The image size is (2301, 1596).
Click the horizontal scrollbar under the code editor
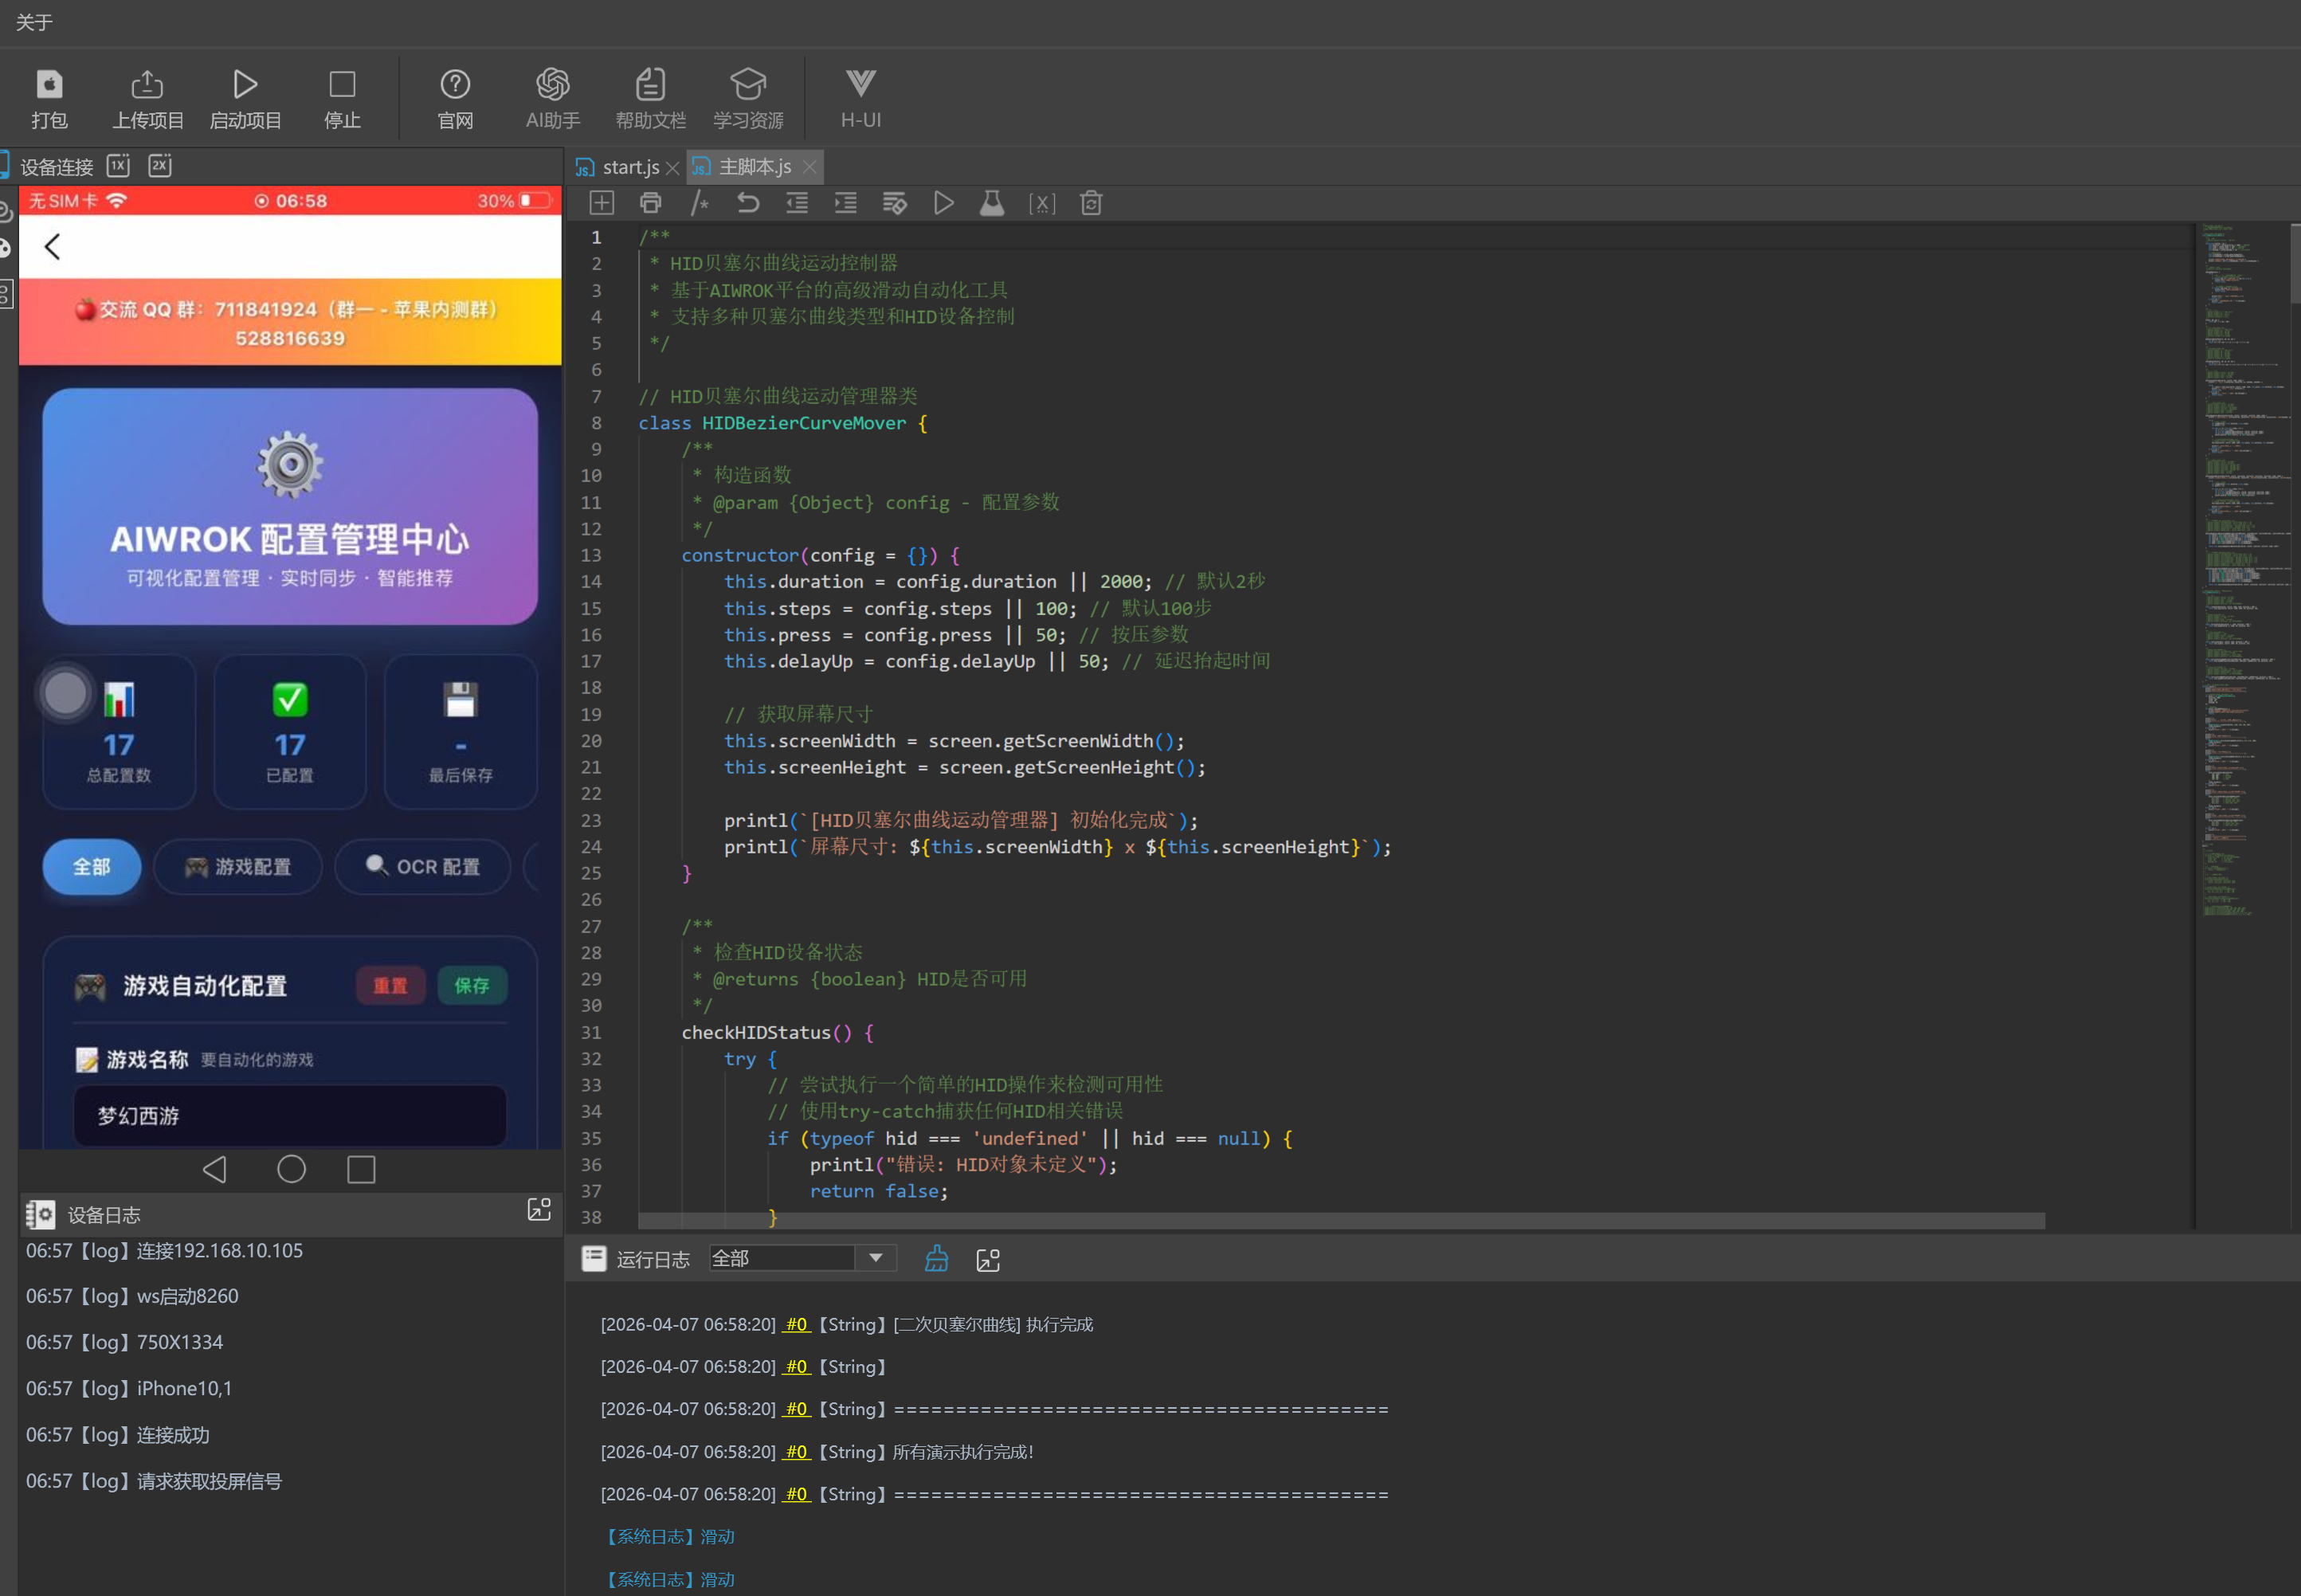(1340, 1221)
